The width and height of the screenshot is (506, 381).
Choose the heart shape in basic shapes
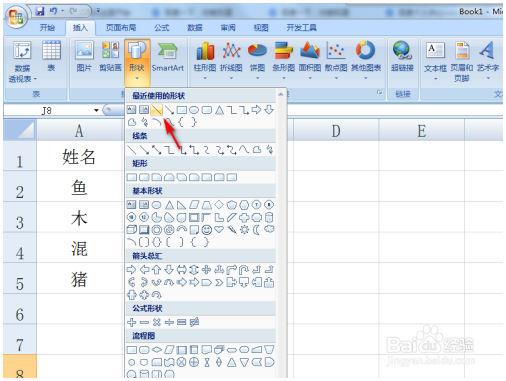[x=219, y=229]
